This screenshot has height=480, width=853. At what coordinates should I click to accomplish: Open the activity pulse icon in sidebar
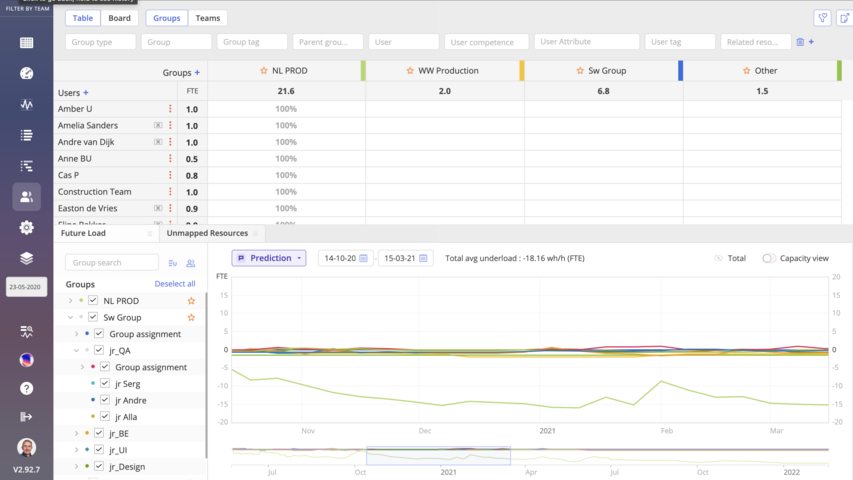tap(26, 104)
